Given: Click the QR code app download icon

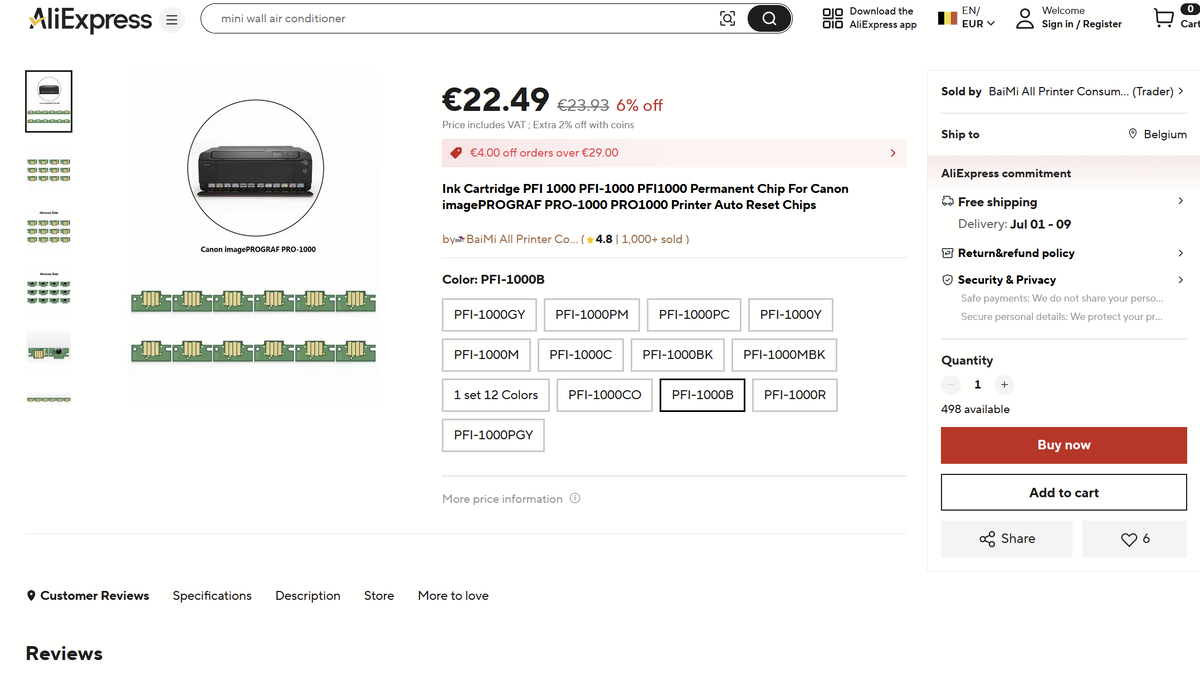Looking at the screenshot, I should pos(832,18).
